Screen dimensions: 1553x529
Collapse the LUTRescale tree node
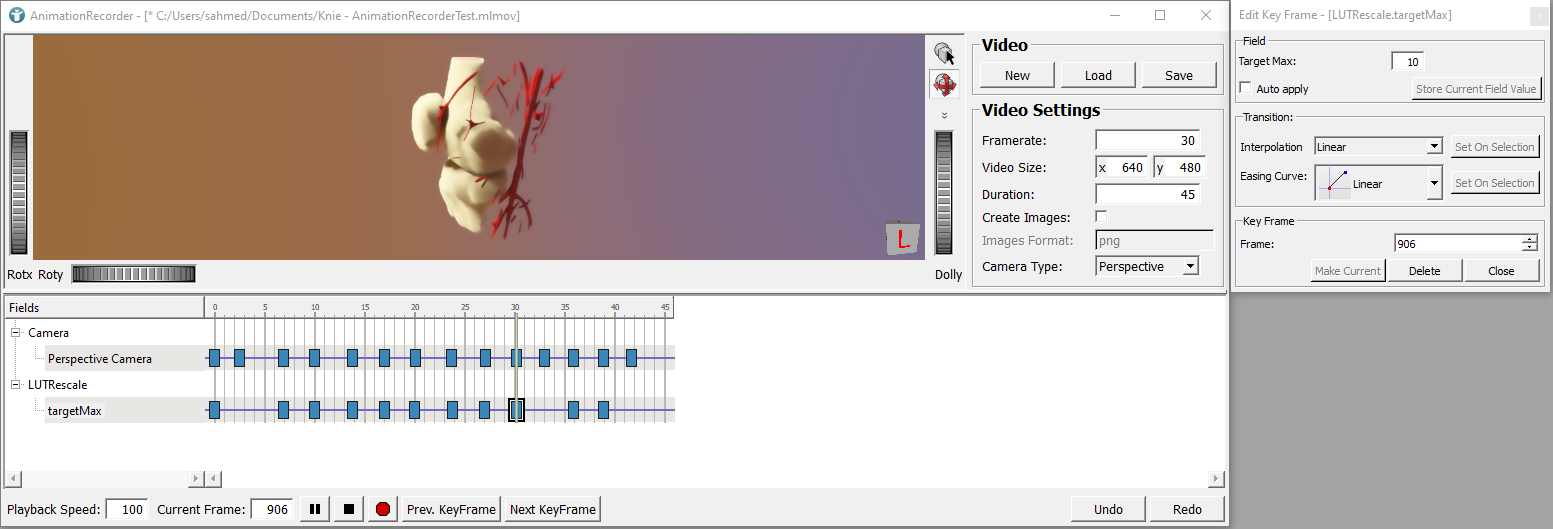[16, 385]
